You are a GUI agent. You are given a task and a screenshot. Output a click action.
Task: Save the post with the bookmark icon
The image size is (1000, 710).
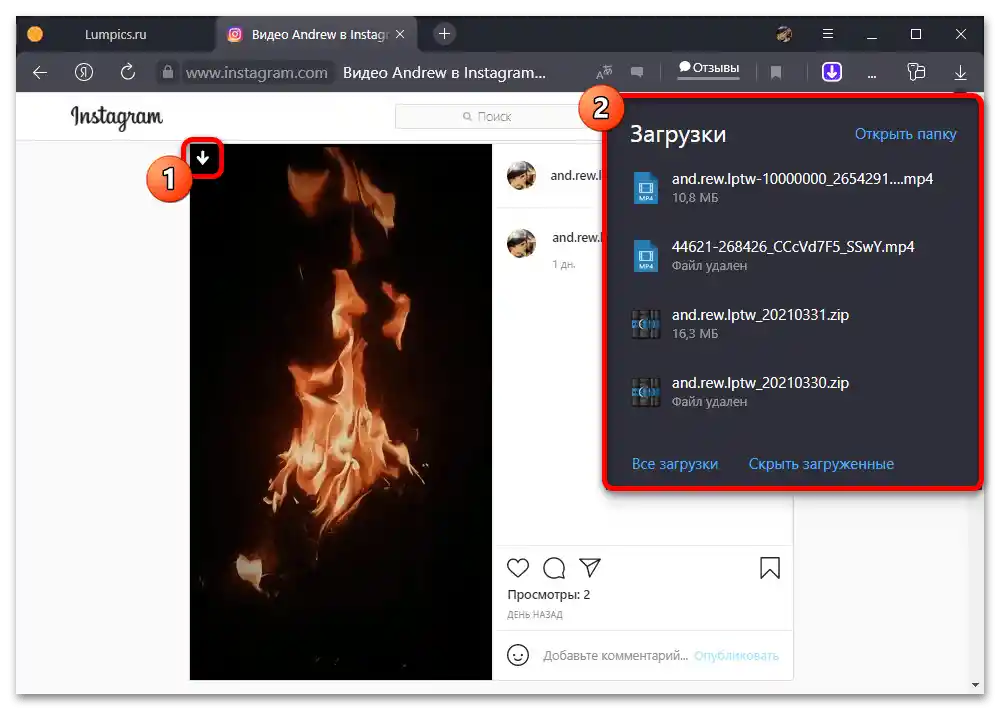click(x=770, y=568)
